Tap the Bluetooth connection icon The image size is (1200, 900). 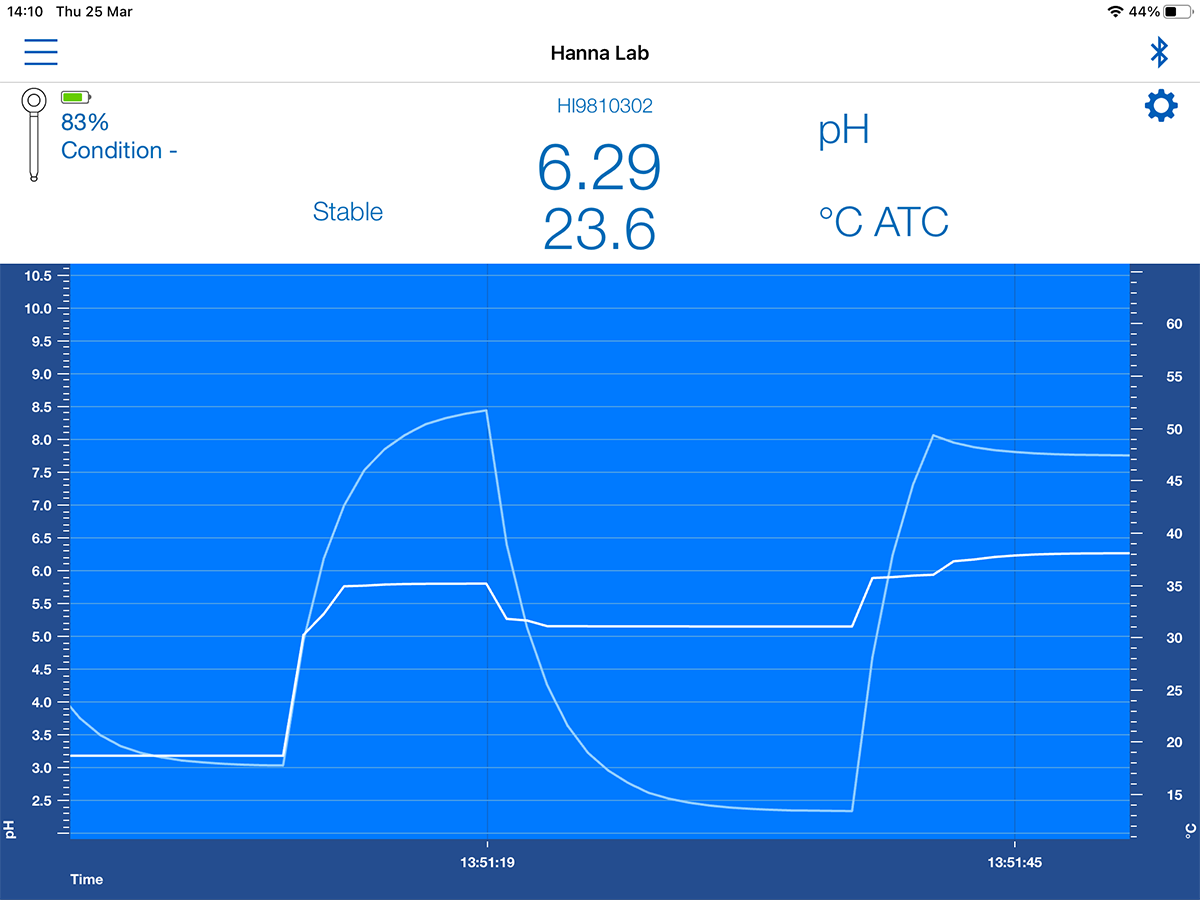pyautogui.click(x=1159, y=52)
